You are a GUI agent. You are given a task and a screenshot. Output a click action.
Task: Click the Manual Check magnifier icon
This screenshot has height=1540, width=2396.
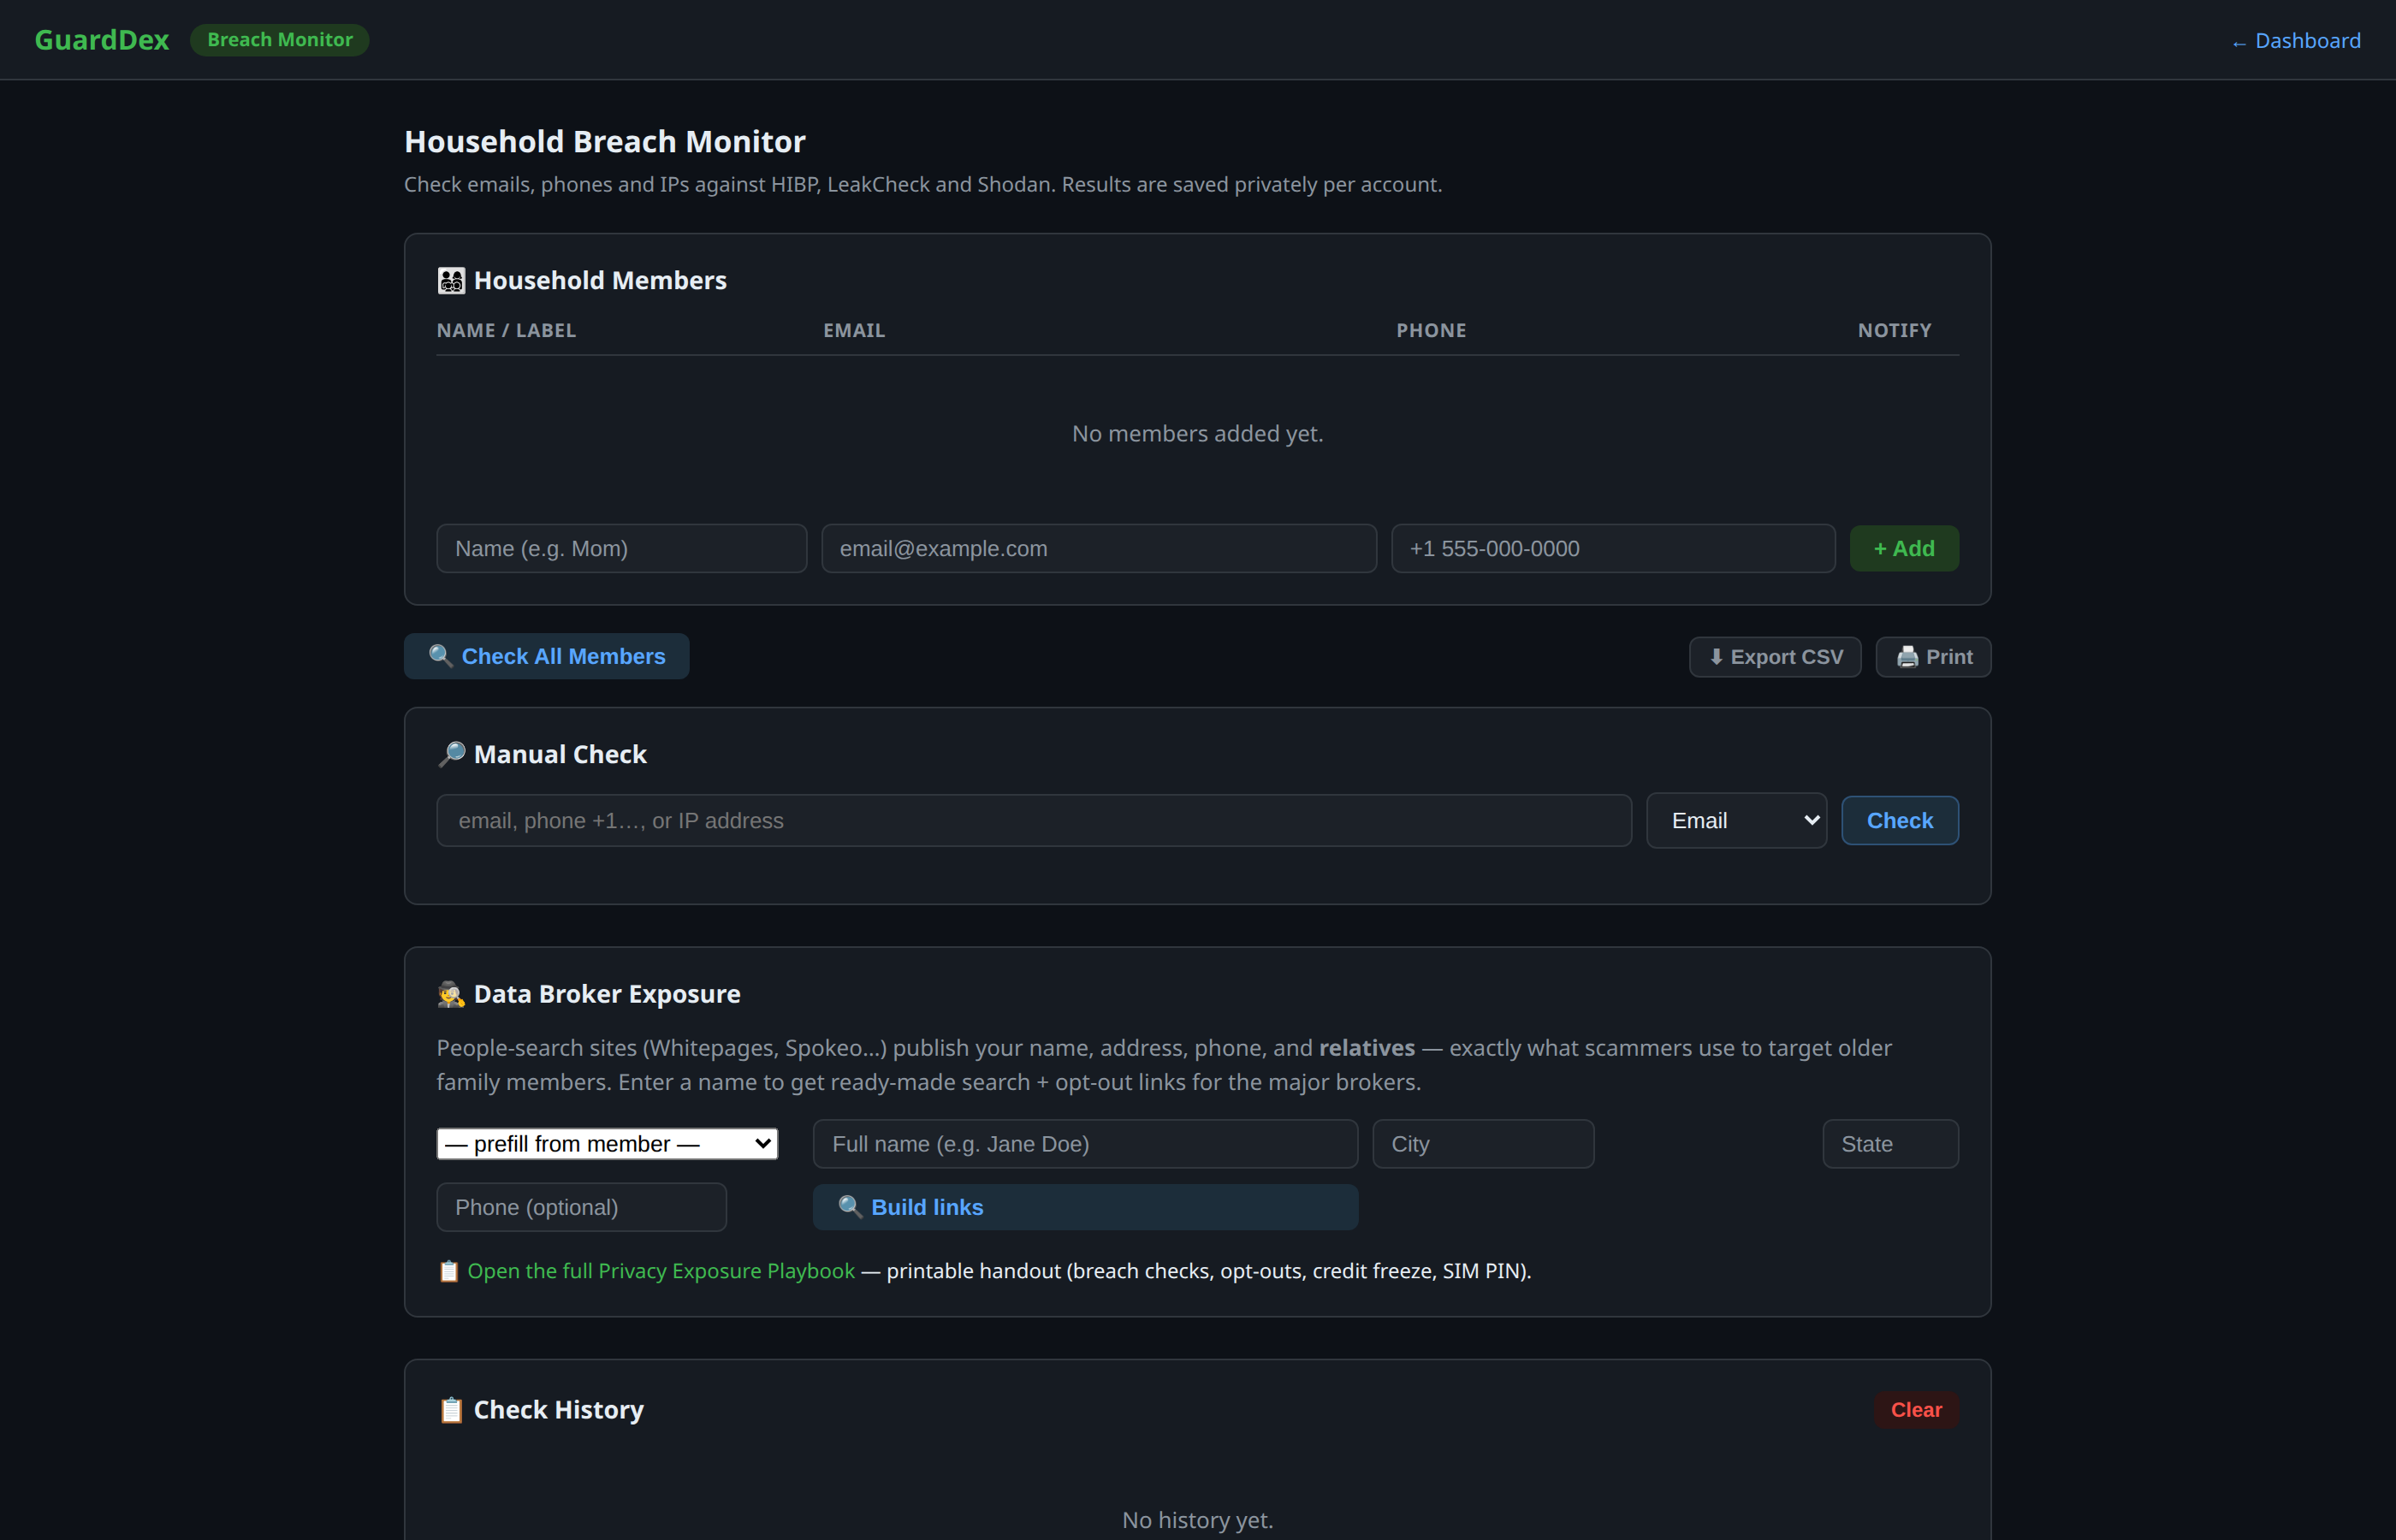tap(452, 754)
